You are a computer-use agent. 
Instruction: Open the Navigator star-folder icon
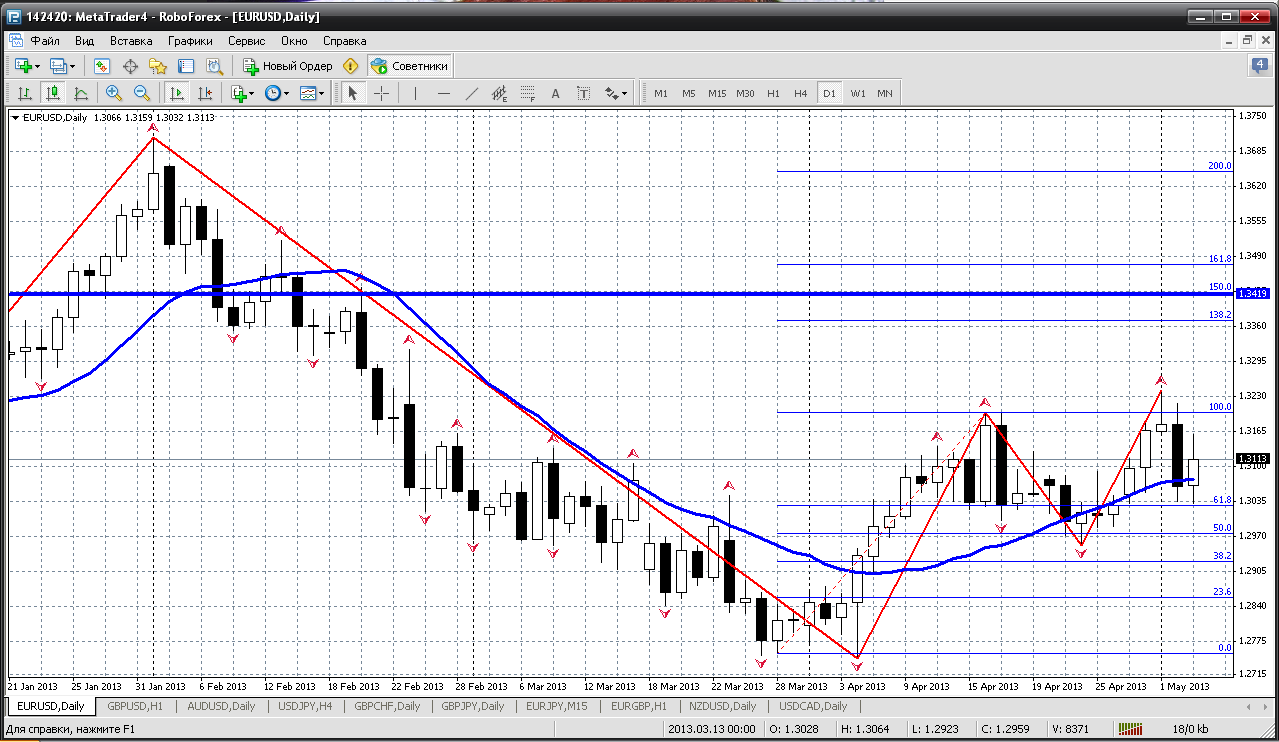[158, 66]
